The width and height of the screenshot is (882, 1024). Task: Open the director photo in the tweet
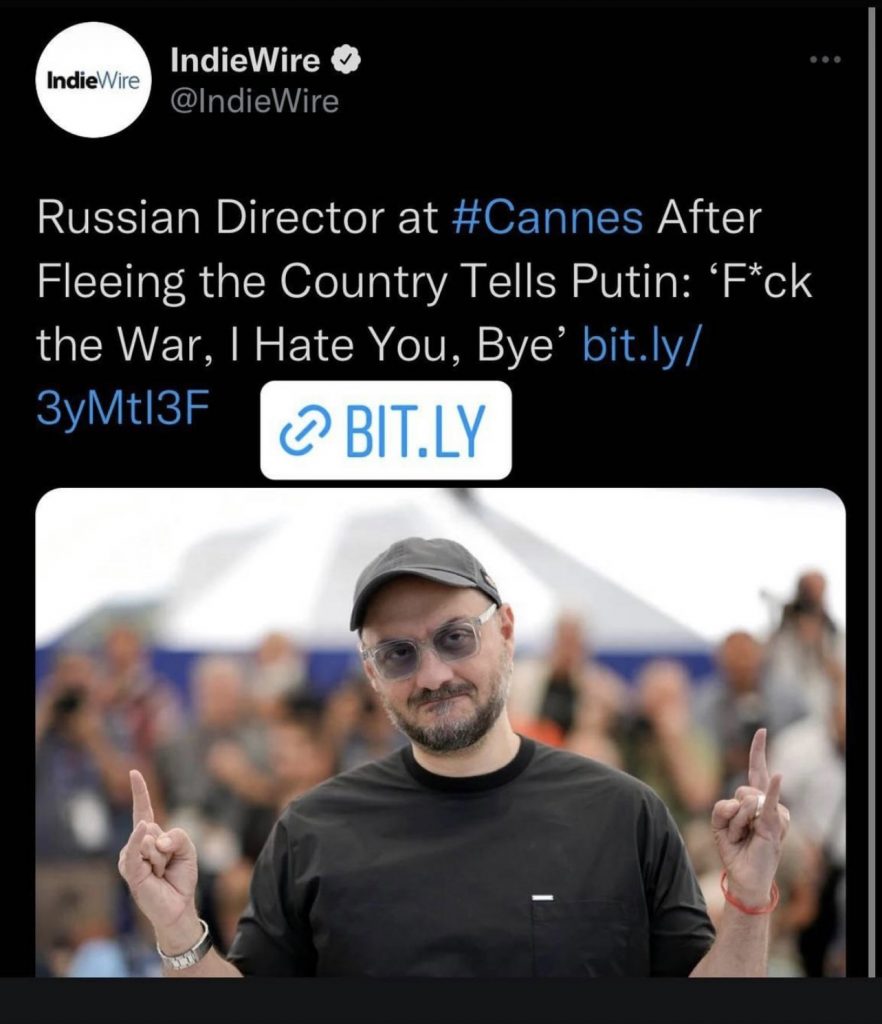pyautogui.click(x=441, y=732)
